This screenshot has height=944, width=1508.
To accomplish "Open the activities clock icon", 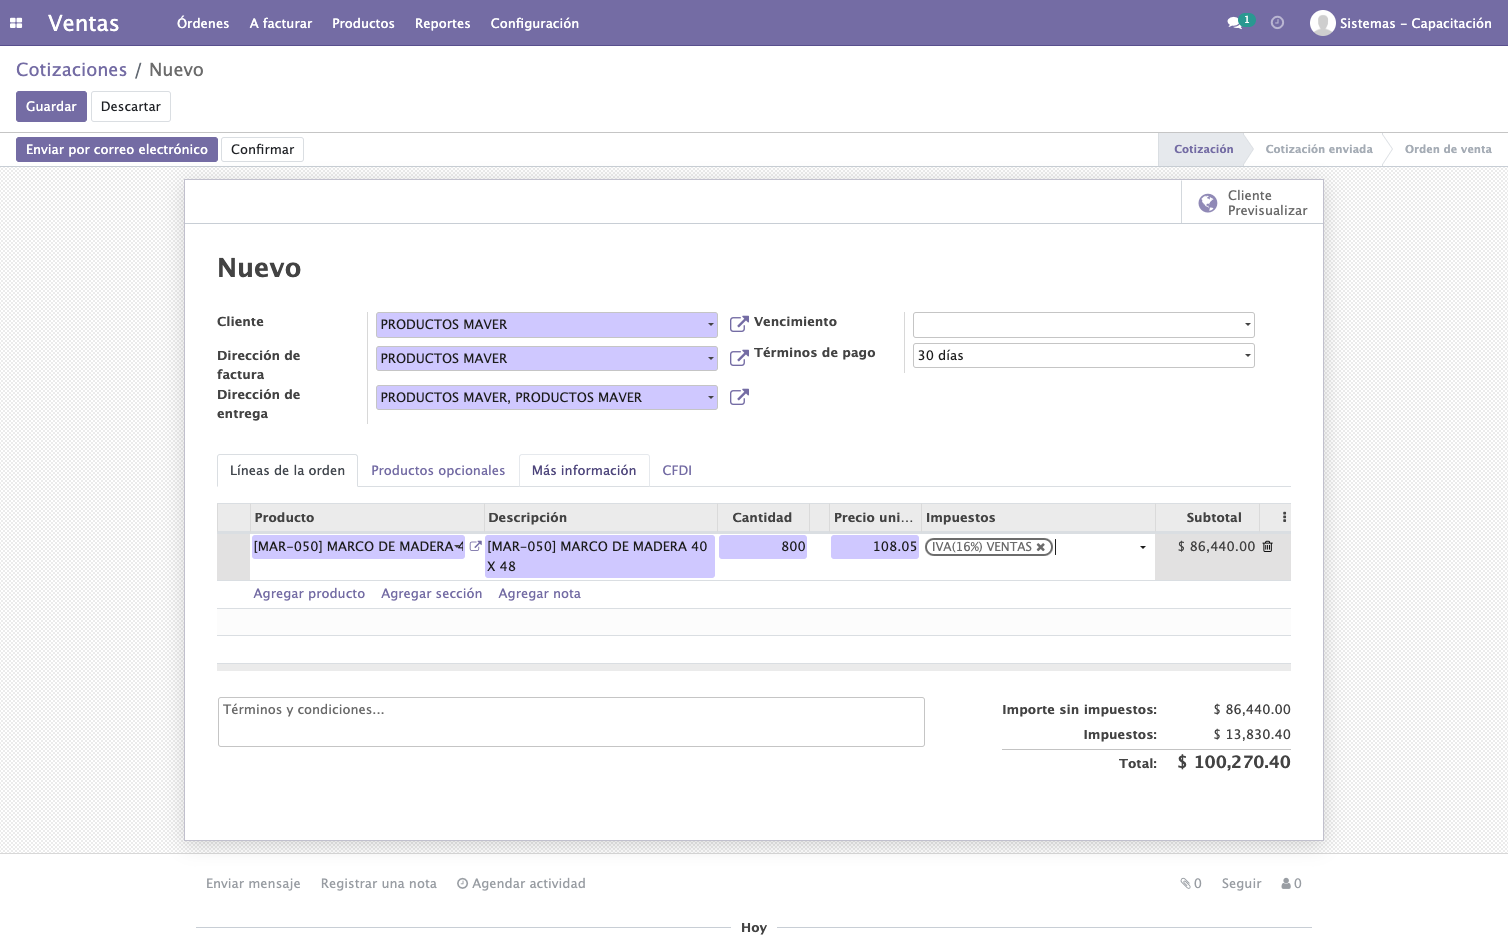I will pos(1277,23).
